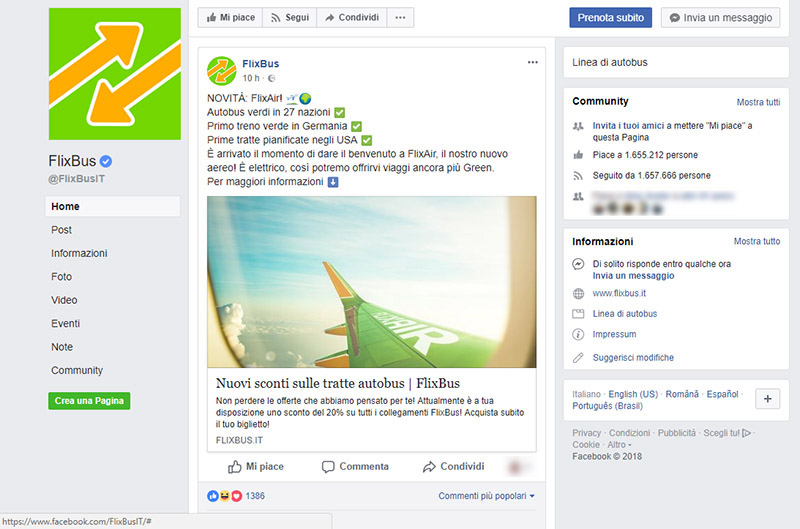Open Post in the left sidebar
Image resolution: width=800 pixels, height=529 pixels.
61,230
